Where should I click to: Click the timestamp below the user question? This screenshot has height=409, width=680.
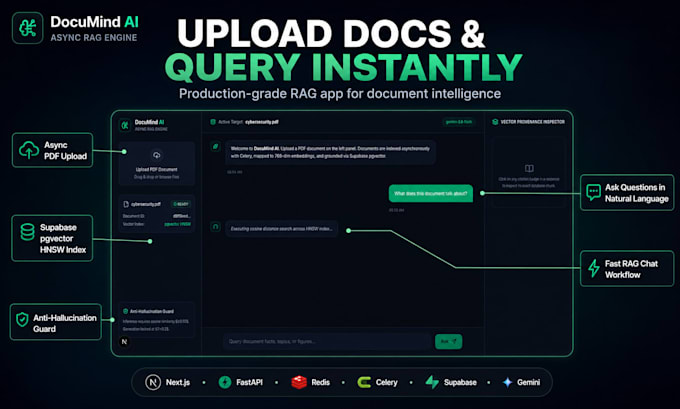(396, 210)
